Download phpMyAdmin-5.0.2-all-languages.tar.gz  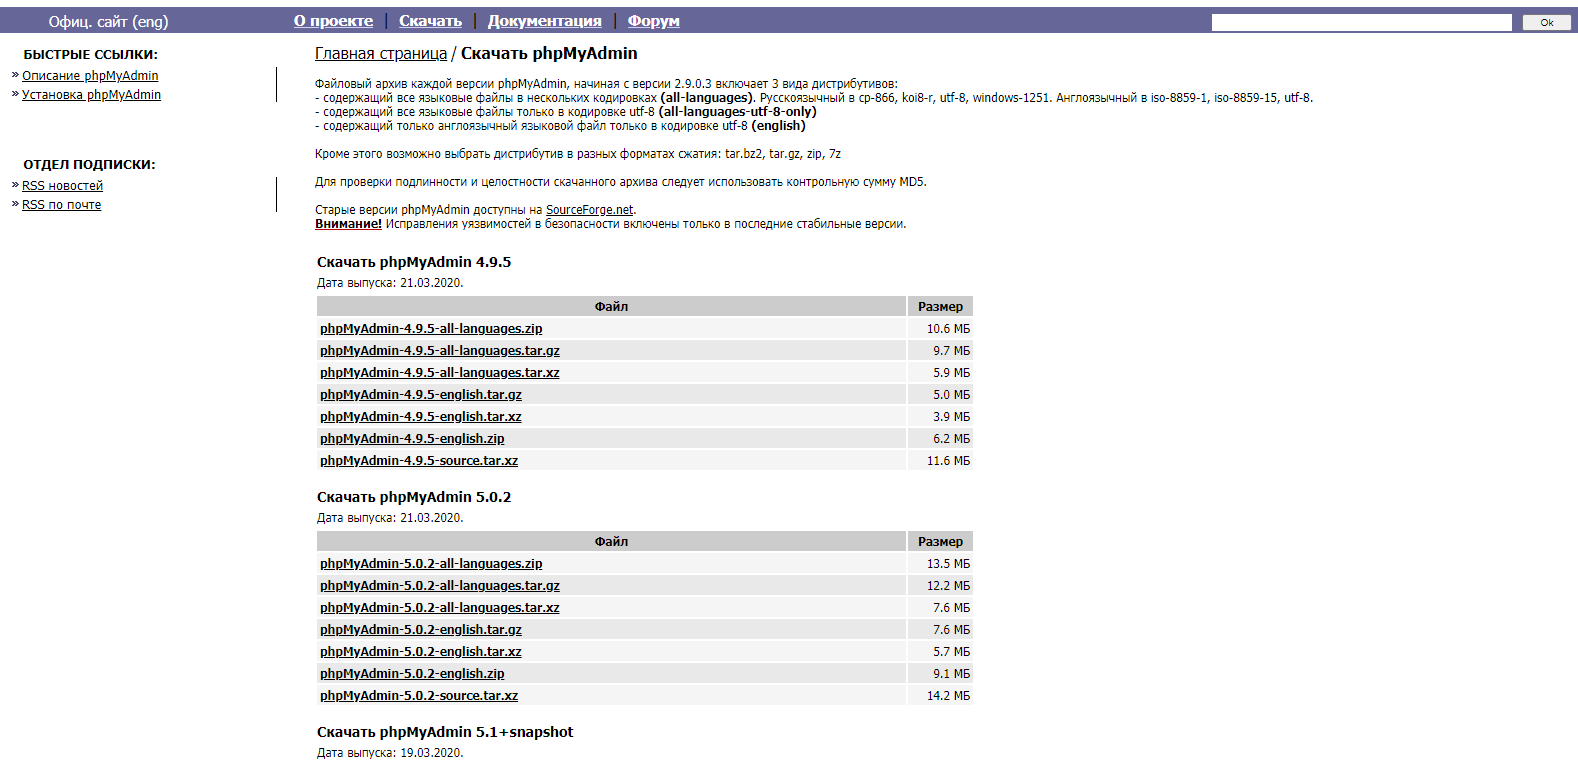point(439,586)
